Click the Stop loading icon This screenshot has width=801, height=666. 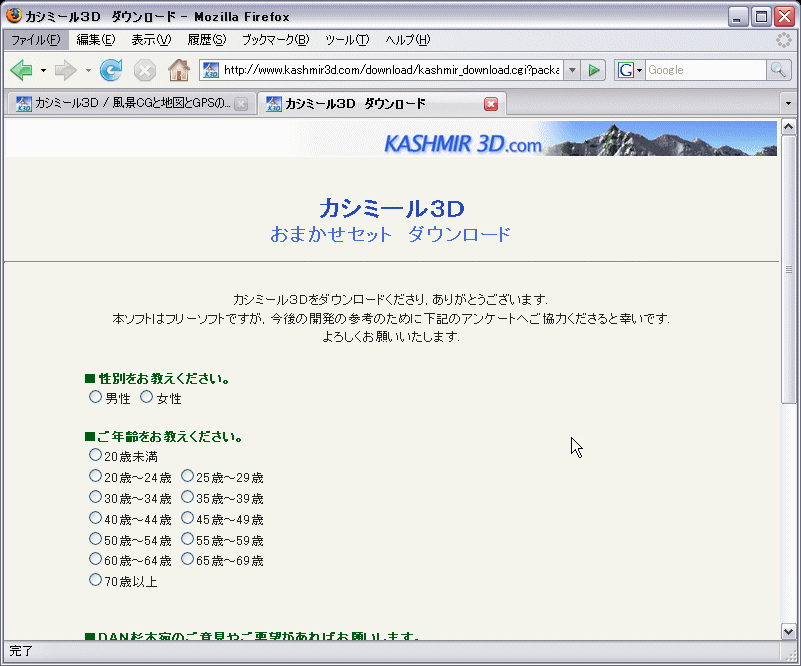(x=145, y=70)
